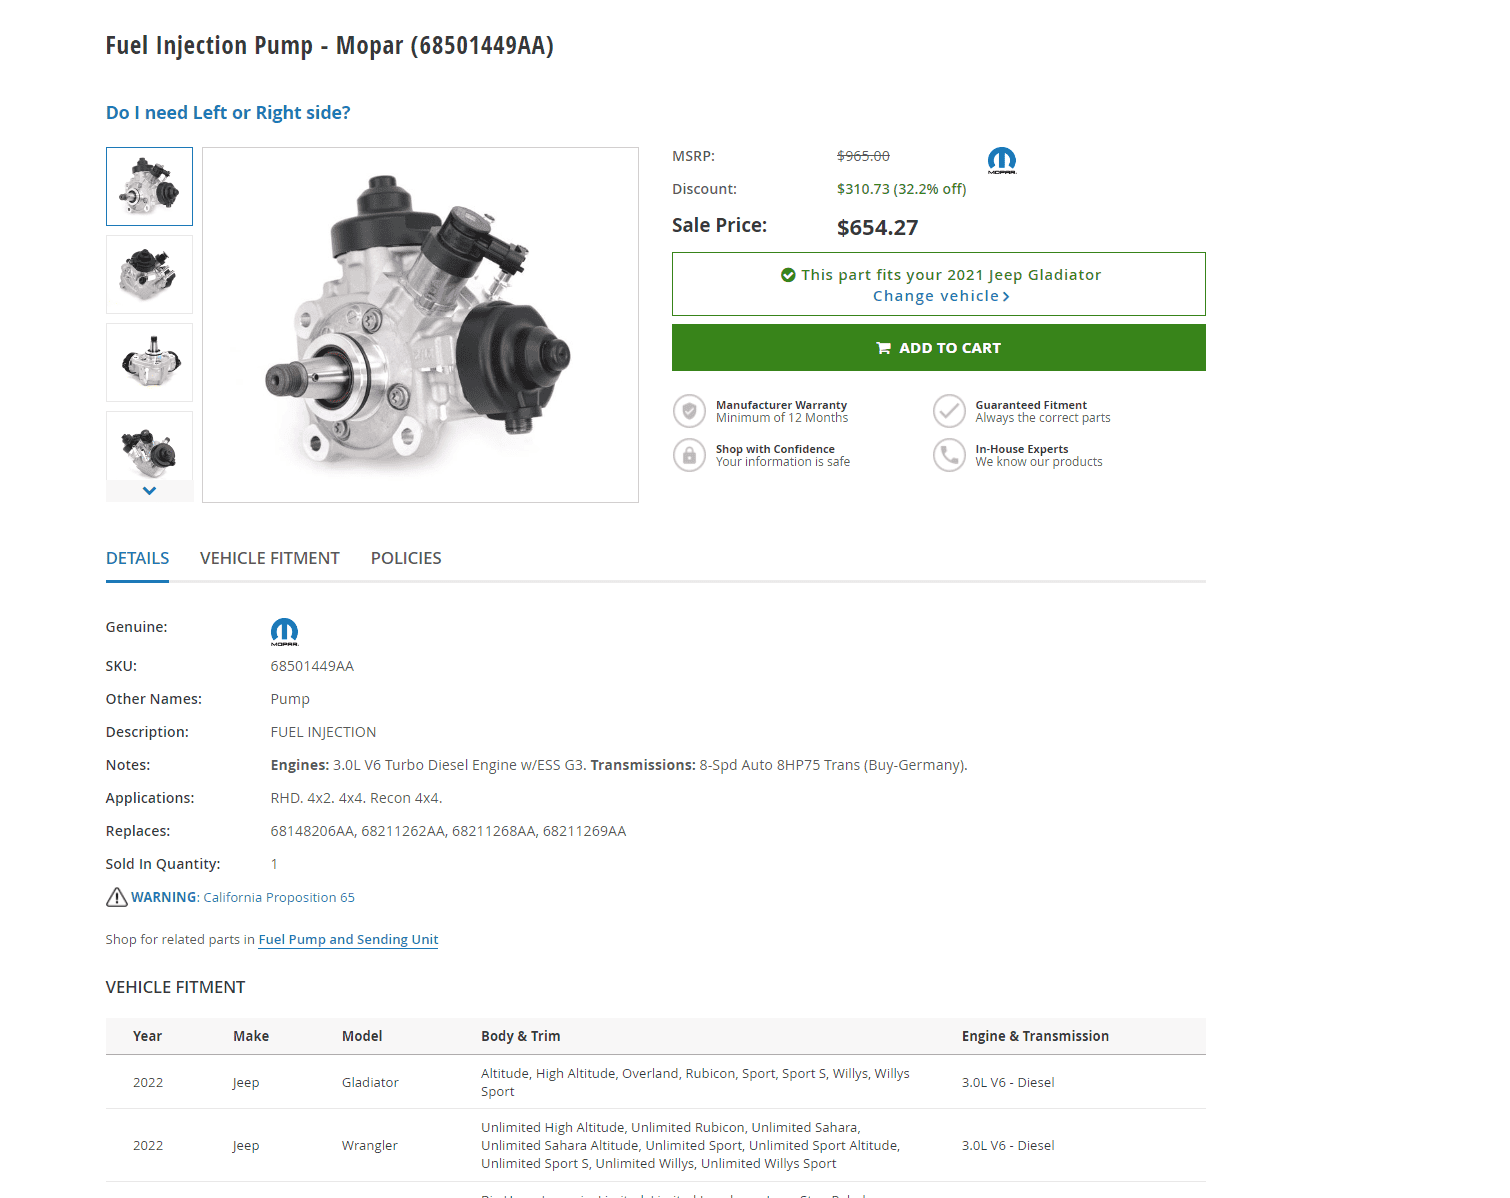This screenshot has width=1510, height=1198.
Task: Click the 3.0L V6 - Diesel cell in Gladiator row
Action: [x=1008, y=1082]
